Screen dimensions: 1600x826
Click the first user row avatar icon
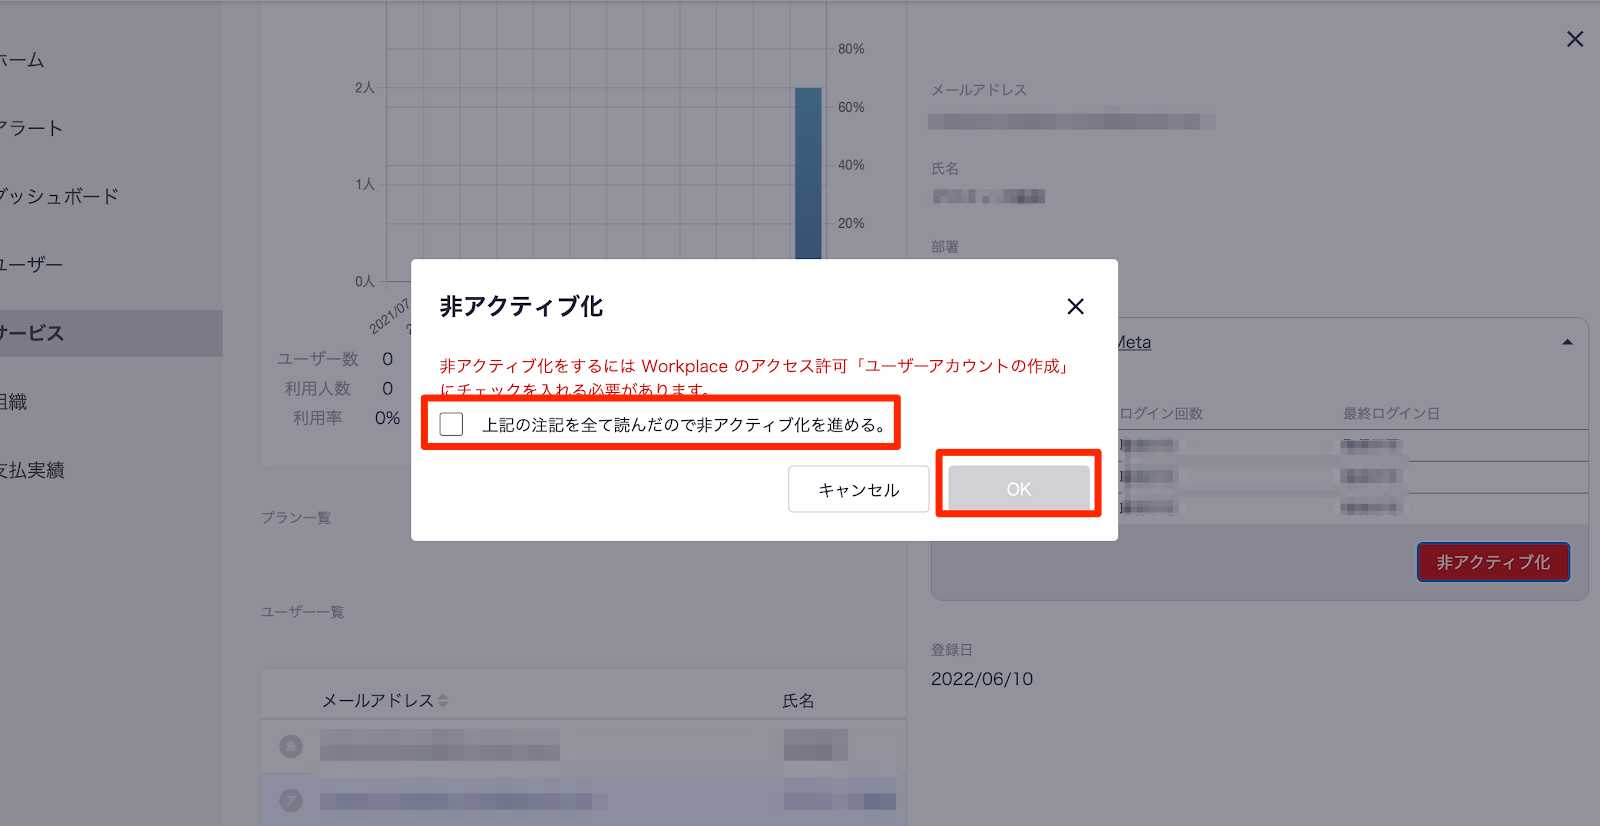coord(291,746)
